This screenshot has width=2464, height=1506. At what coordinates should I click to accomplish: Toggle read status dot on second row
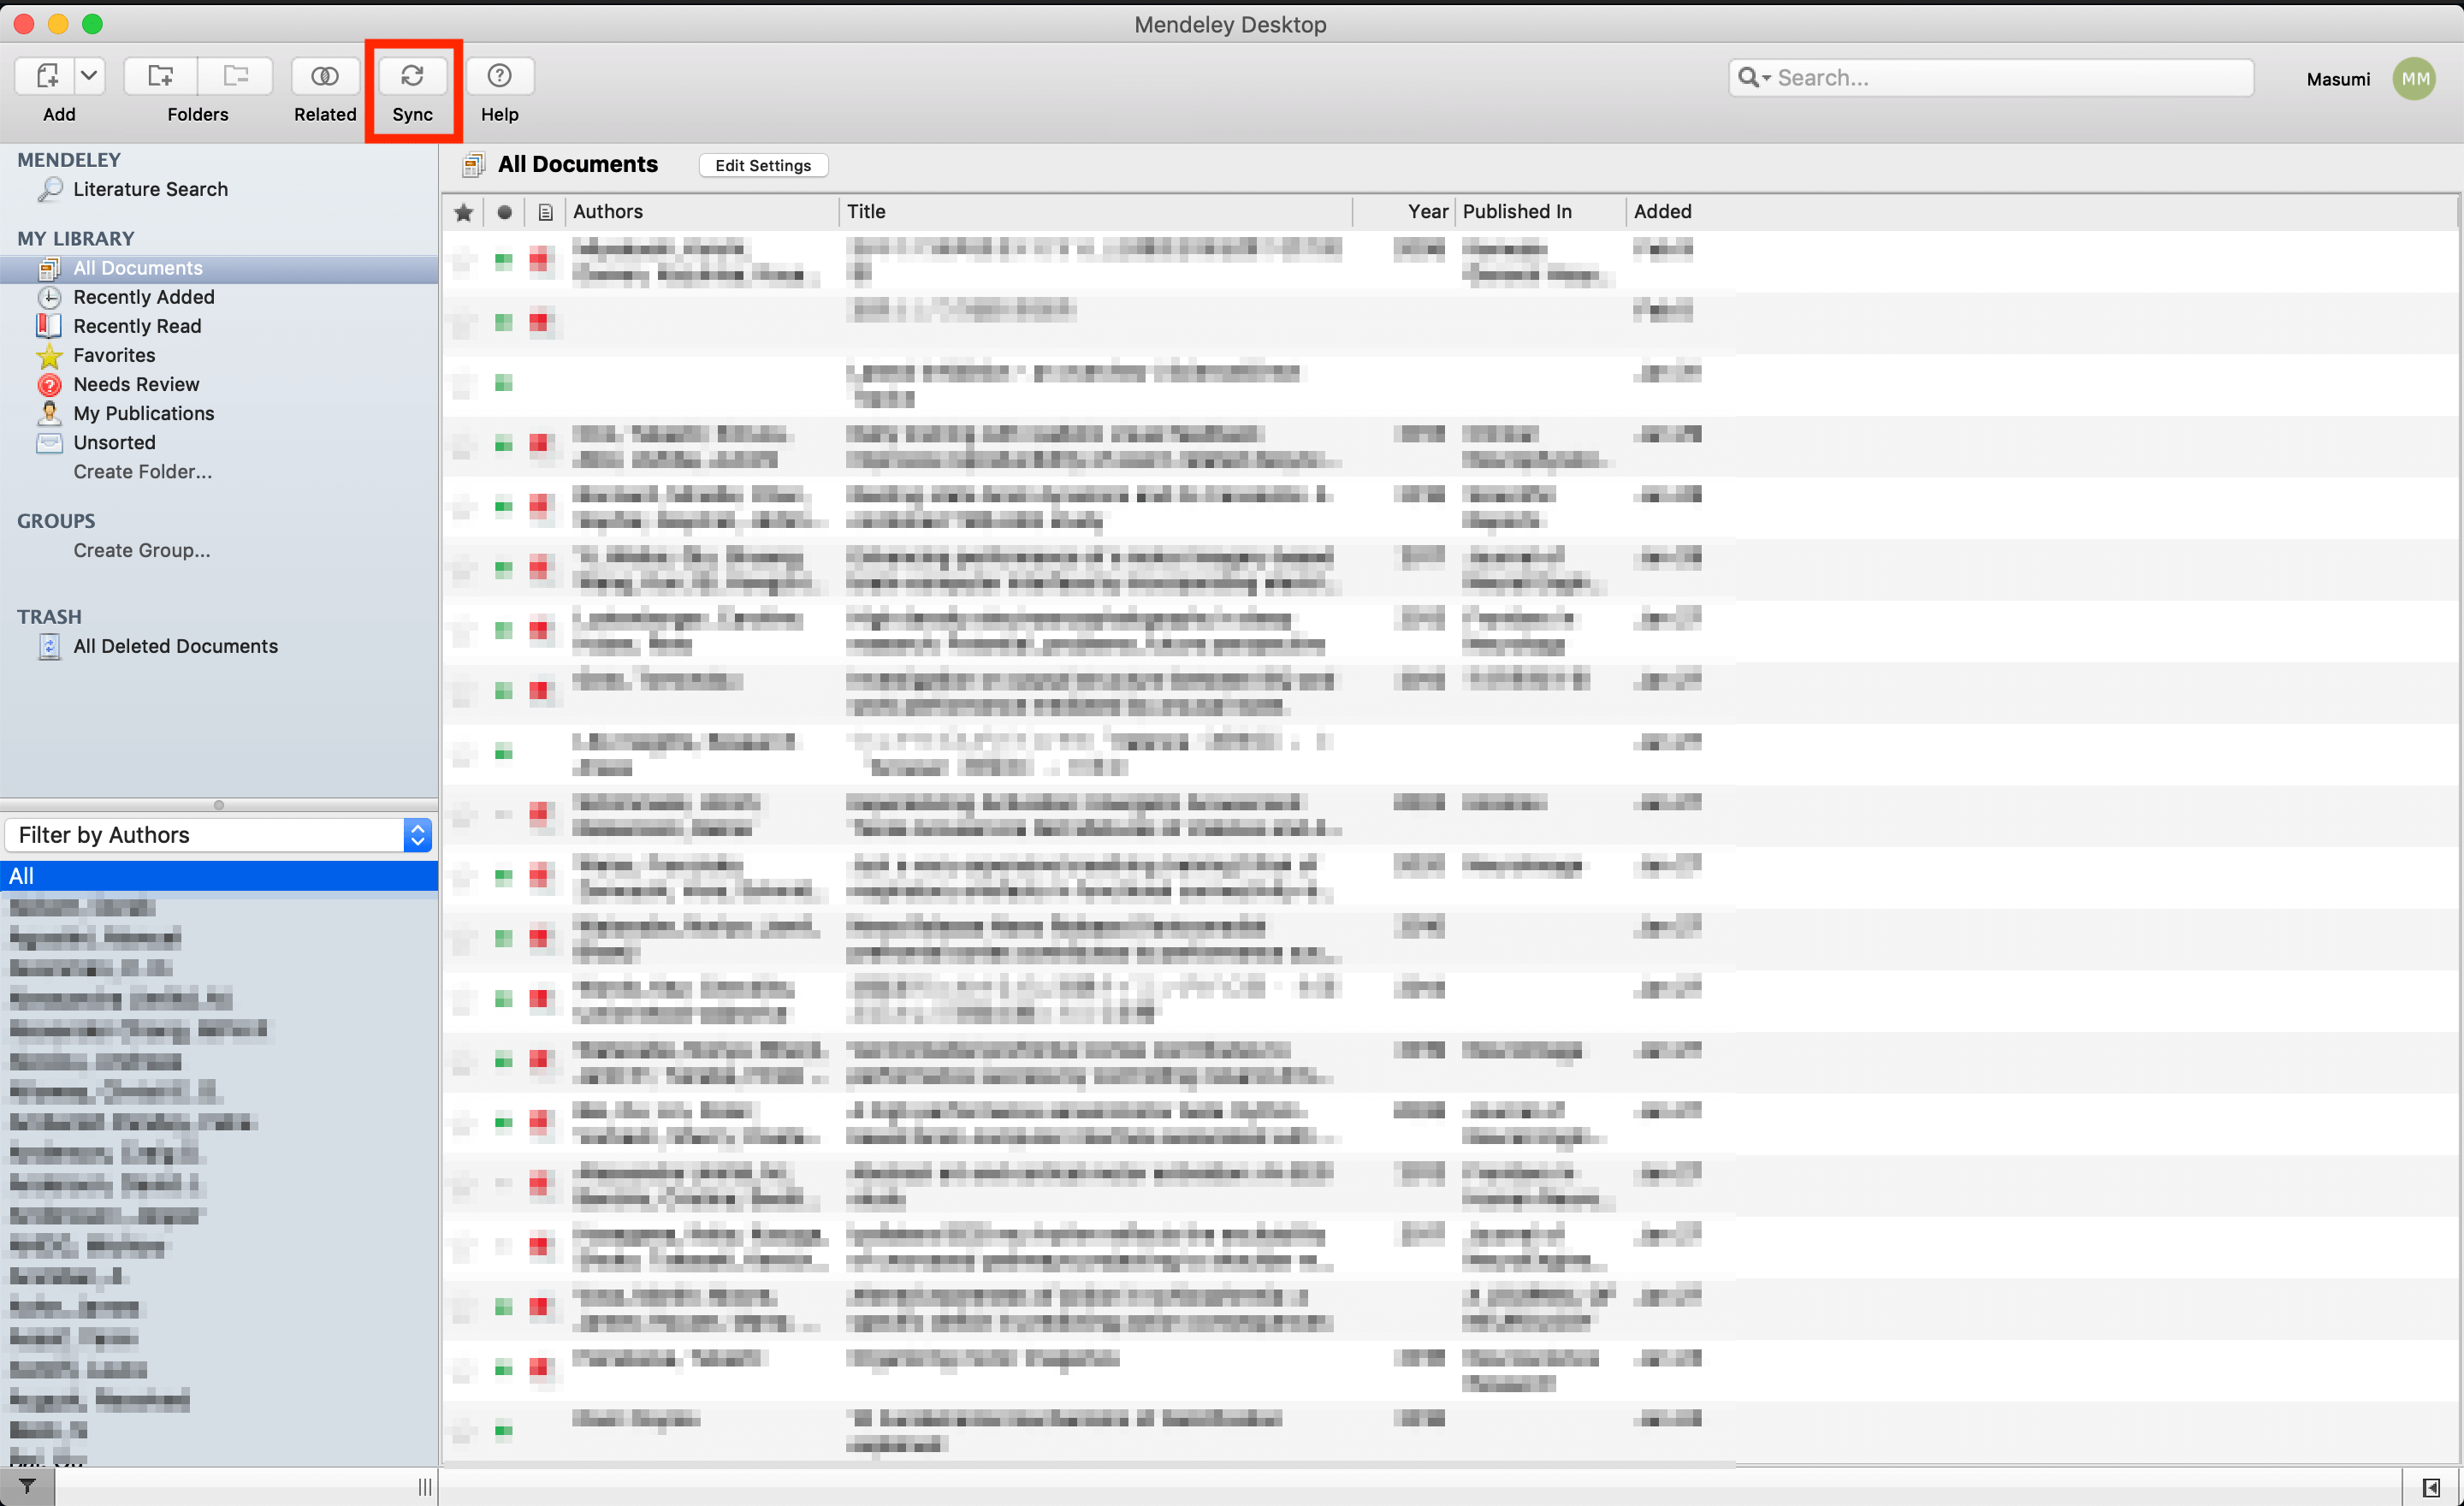pos(504,322)
